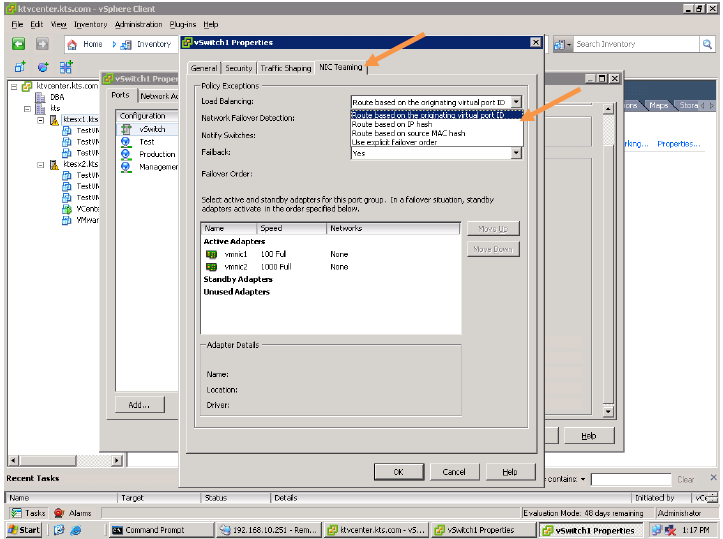Open the Failback dropdown arrow
This screenshot has width=723, height=539.
(516, 153)
